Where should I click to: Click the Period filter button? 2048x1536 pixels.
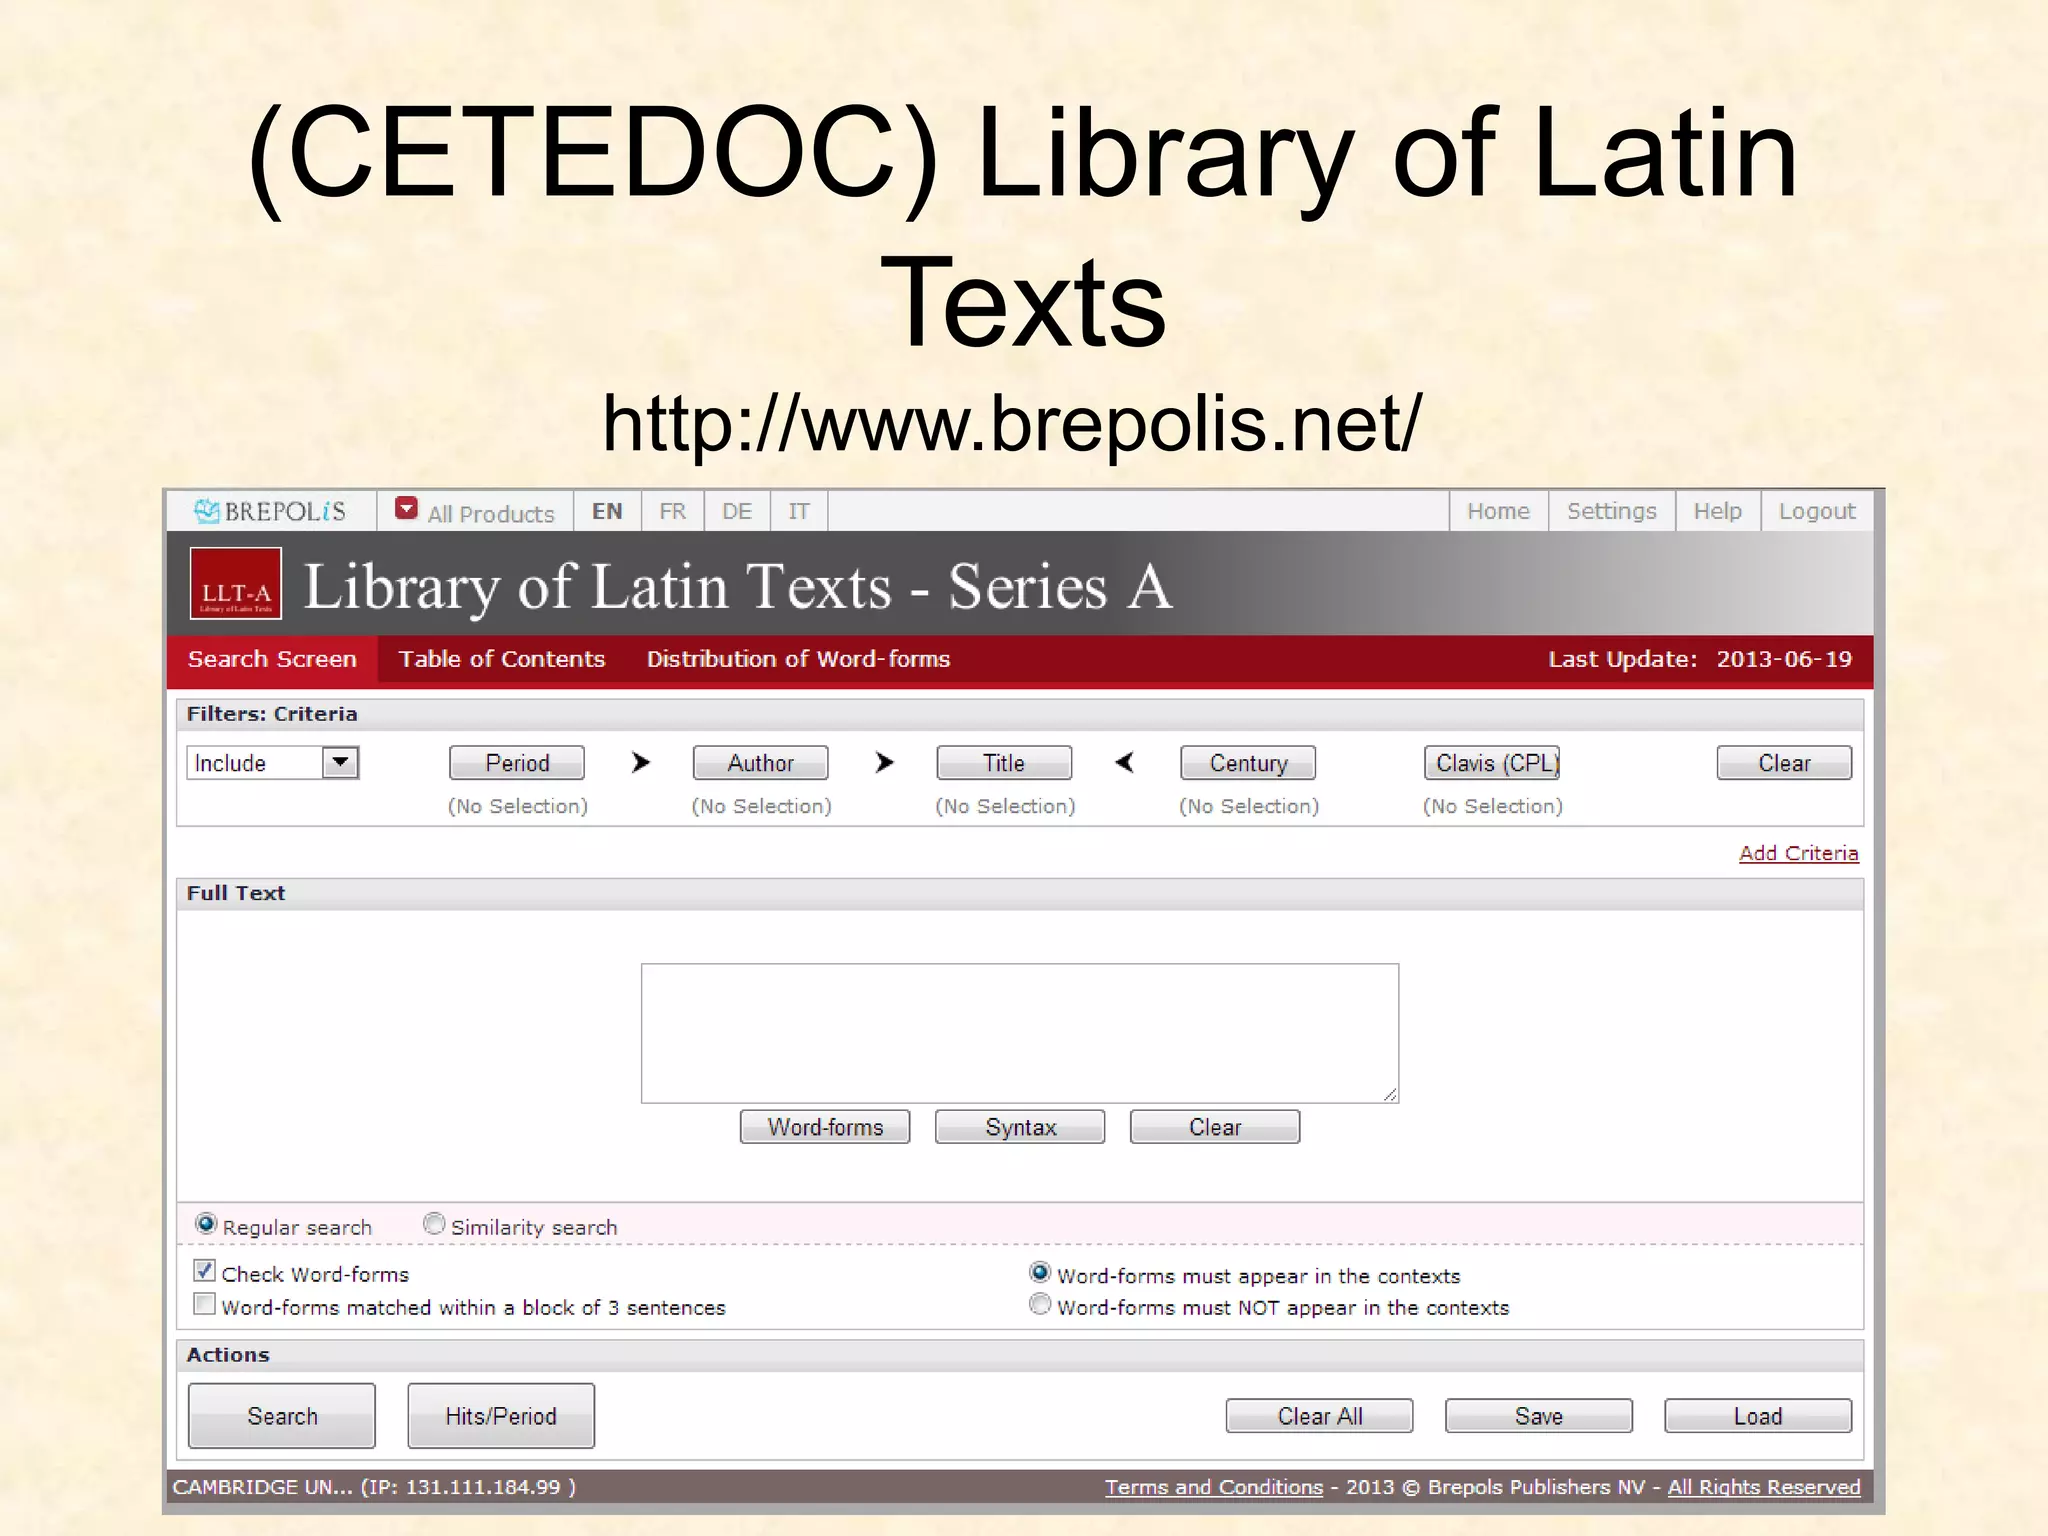pyautogui.click(x=517, y=763)
